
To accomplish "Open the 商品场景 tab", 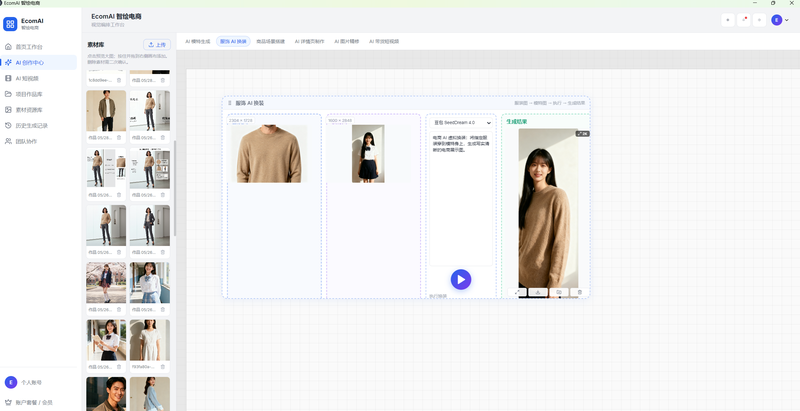I will 270,41.
